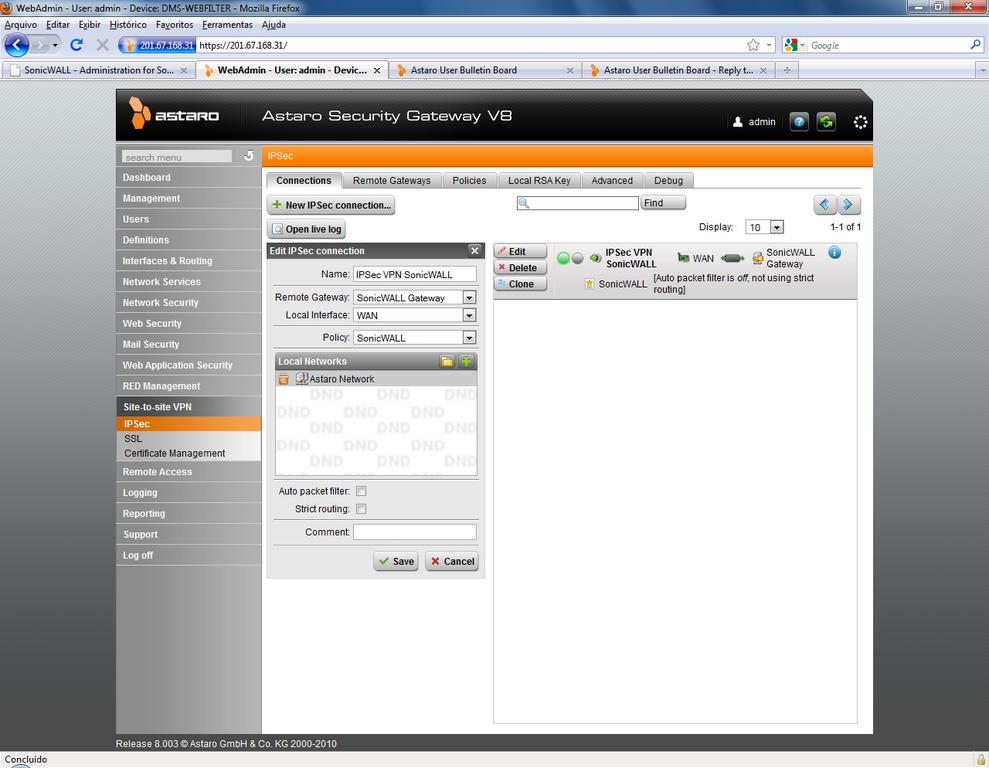Click the admin user icon

pyautogui.click(x=737, y=122)
